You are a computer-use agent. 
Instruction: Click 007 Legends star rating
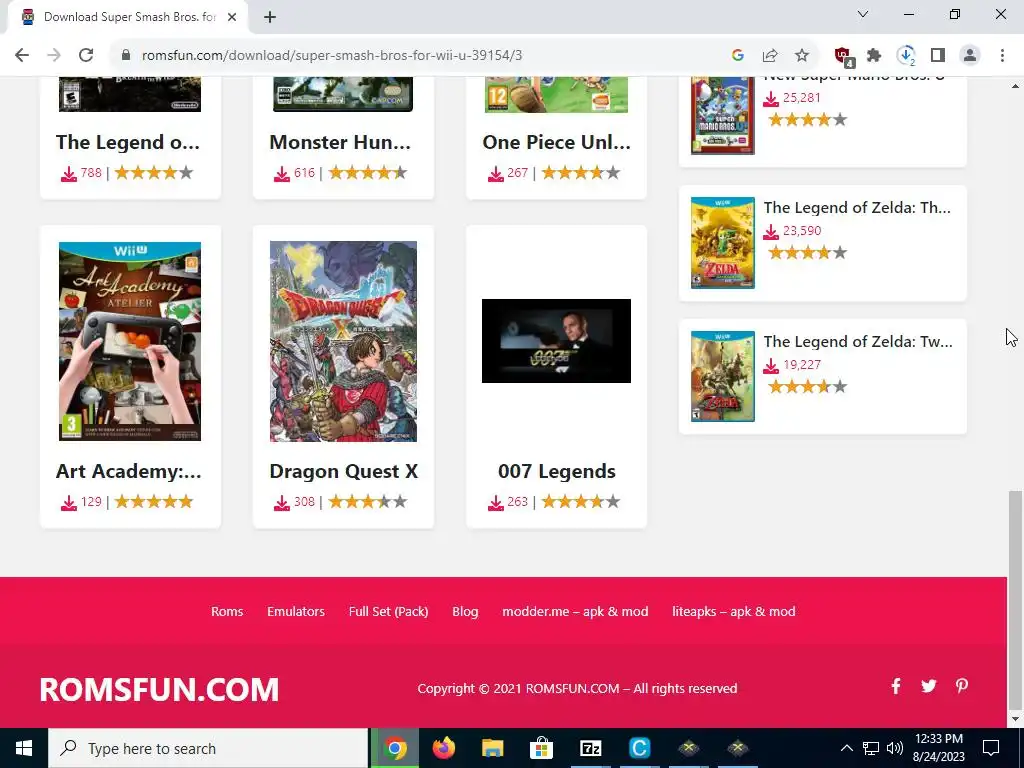click(x=581, y=502)
